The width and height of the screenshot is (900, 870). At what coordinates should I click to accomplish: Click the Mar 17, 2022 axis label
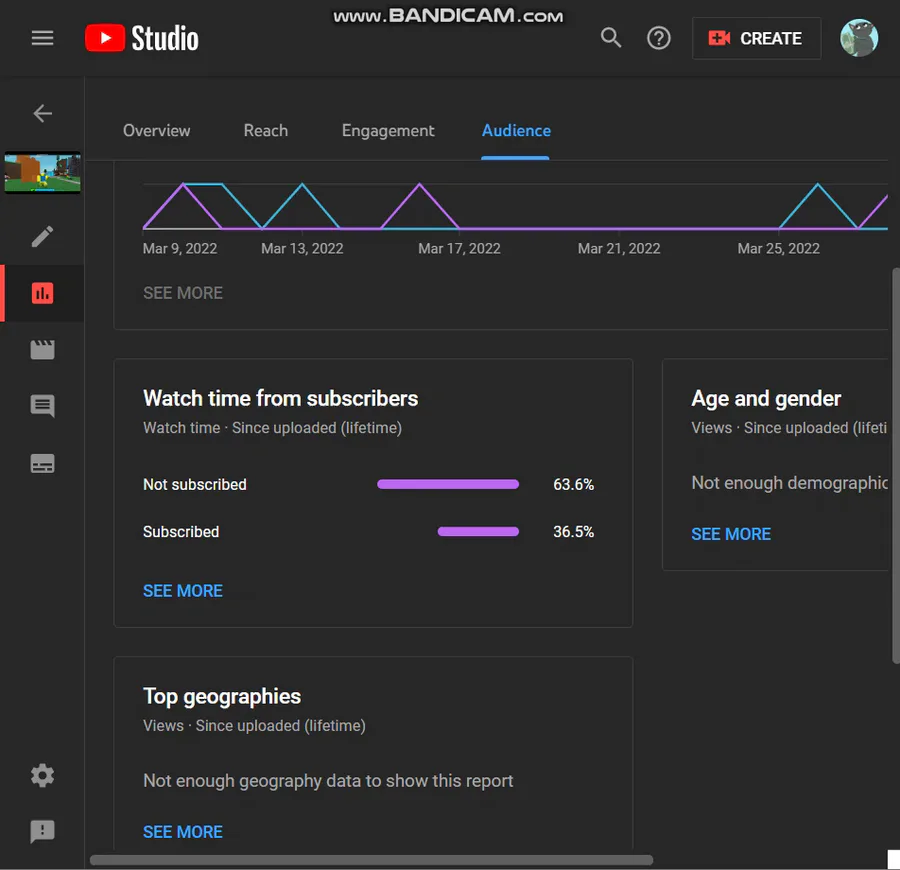coord(459,248)
